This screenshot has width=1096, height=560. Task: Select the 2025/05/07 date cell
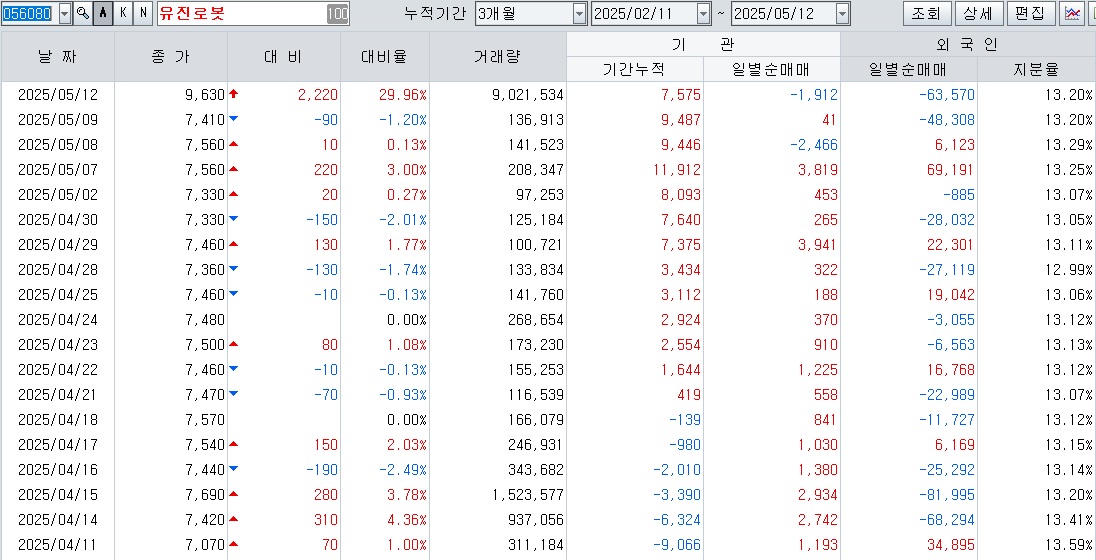point(58,170)
